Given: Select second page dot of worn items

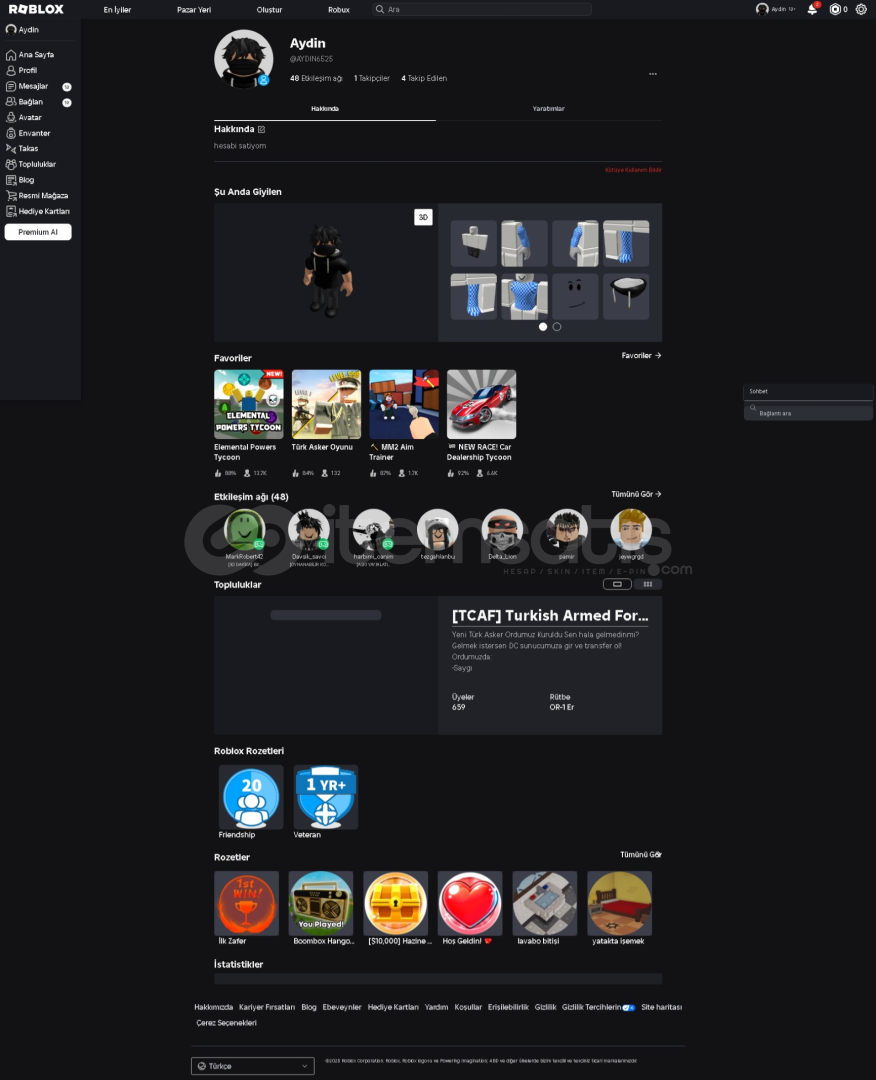Looking at the screenshot, I should coord(556,326).
